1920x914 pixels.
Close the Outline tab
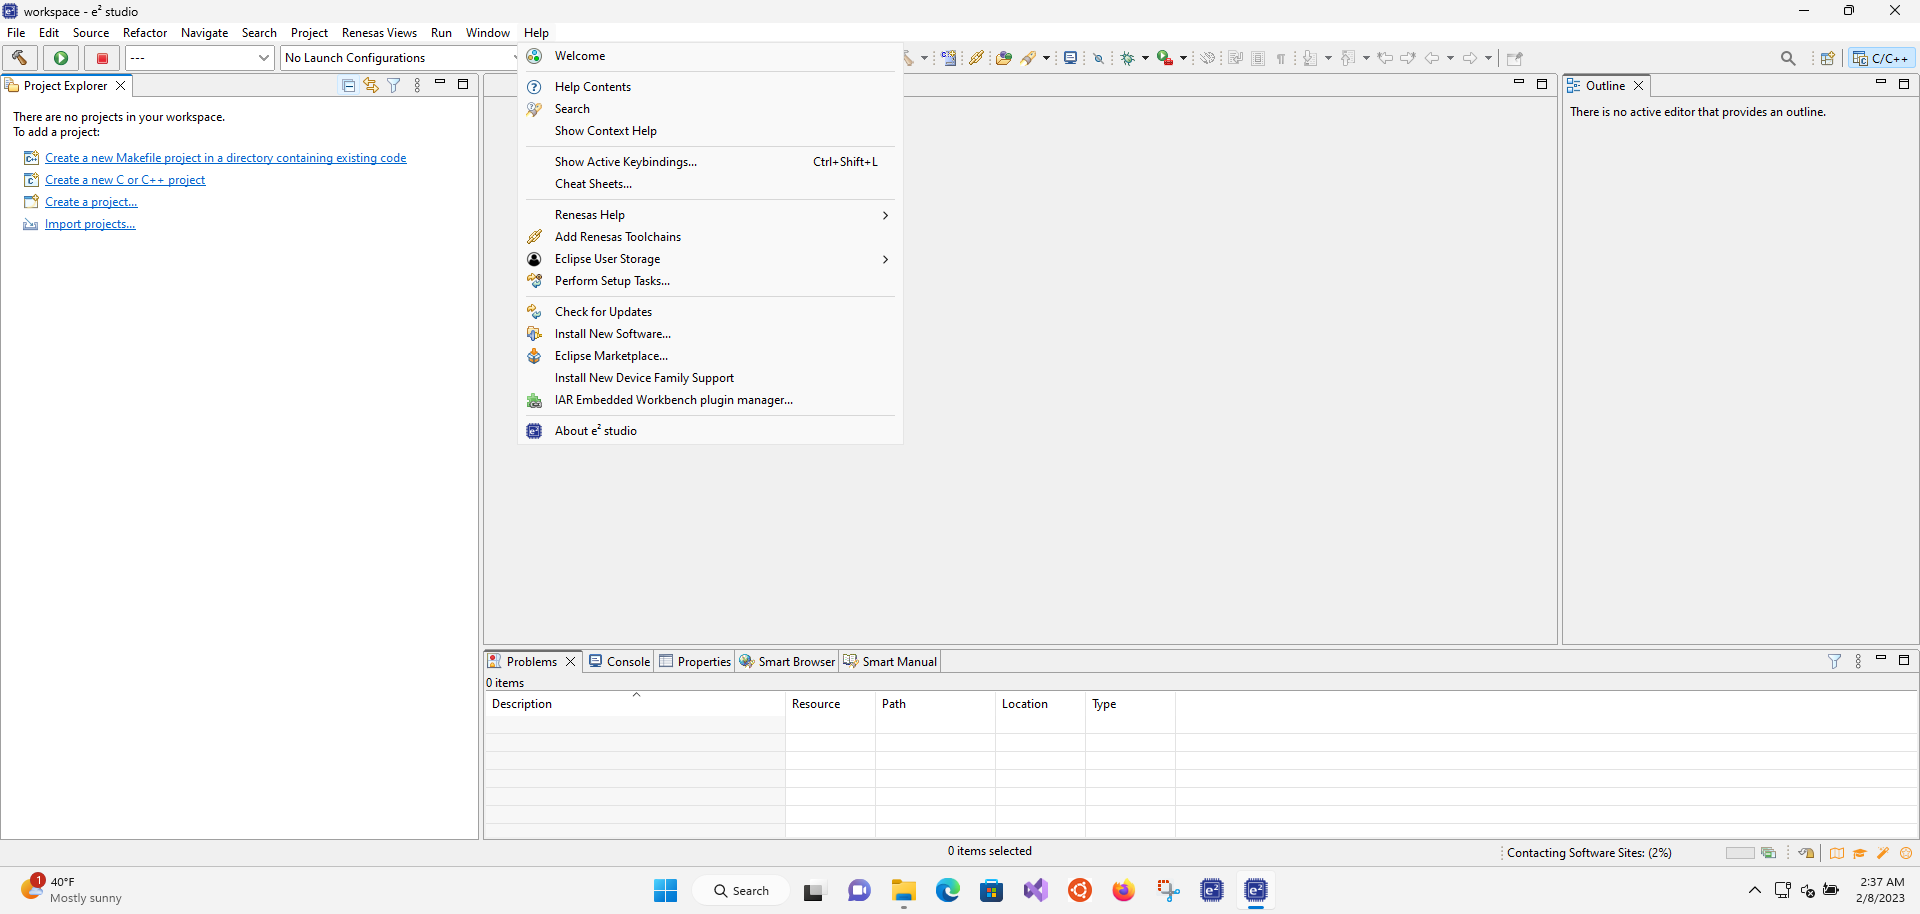tap(1638, 86)
